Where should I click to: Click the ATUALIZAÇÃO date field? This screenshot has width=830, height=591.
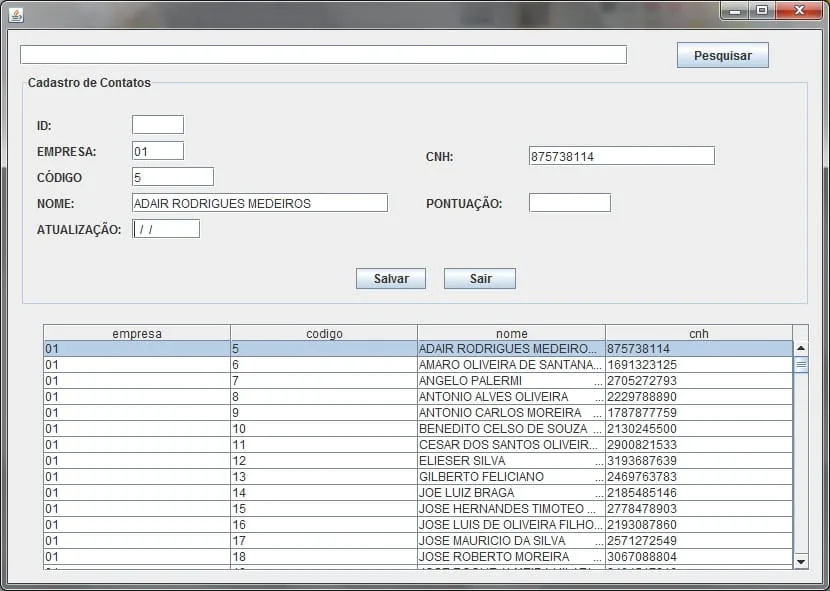point(166,229)
